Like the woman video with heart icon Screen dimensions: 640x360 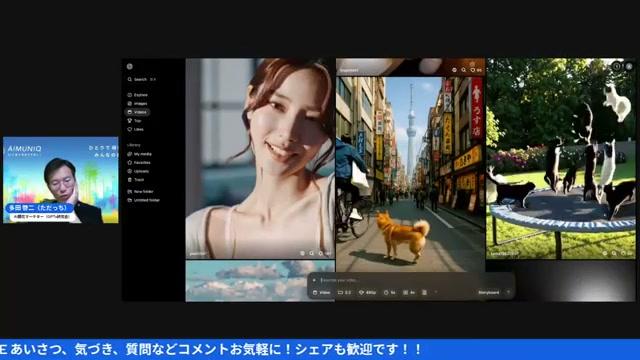(321, 253)
